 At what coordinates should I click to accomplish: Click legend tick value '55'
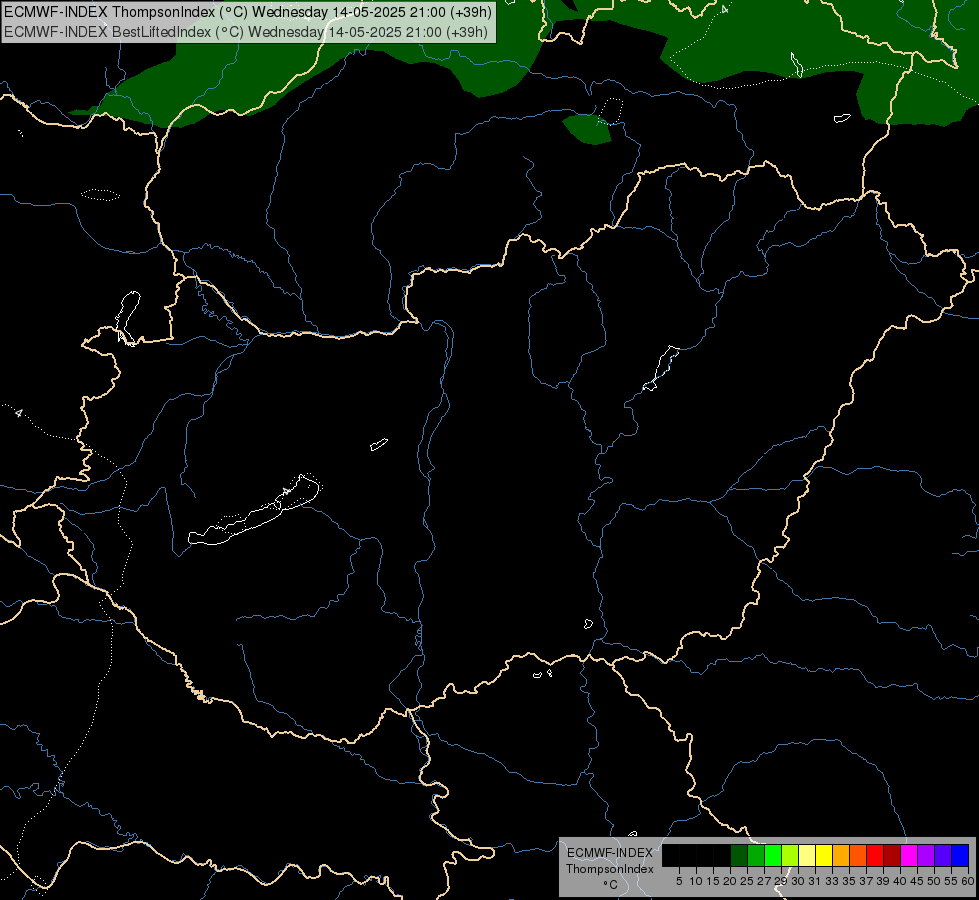click(x=951, y=881)
